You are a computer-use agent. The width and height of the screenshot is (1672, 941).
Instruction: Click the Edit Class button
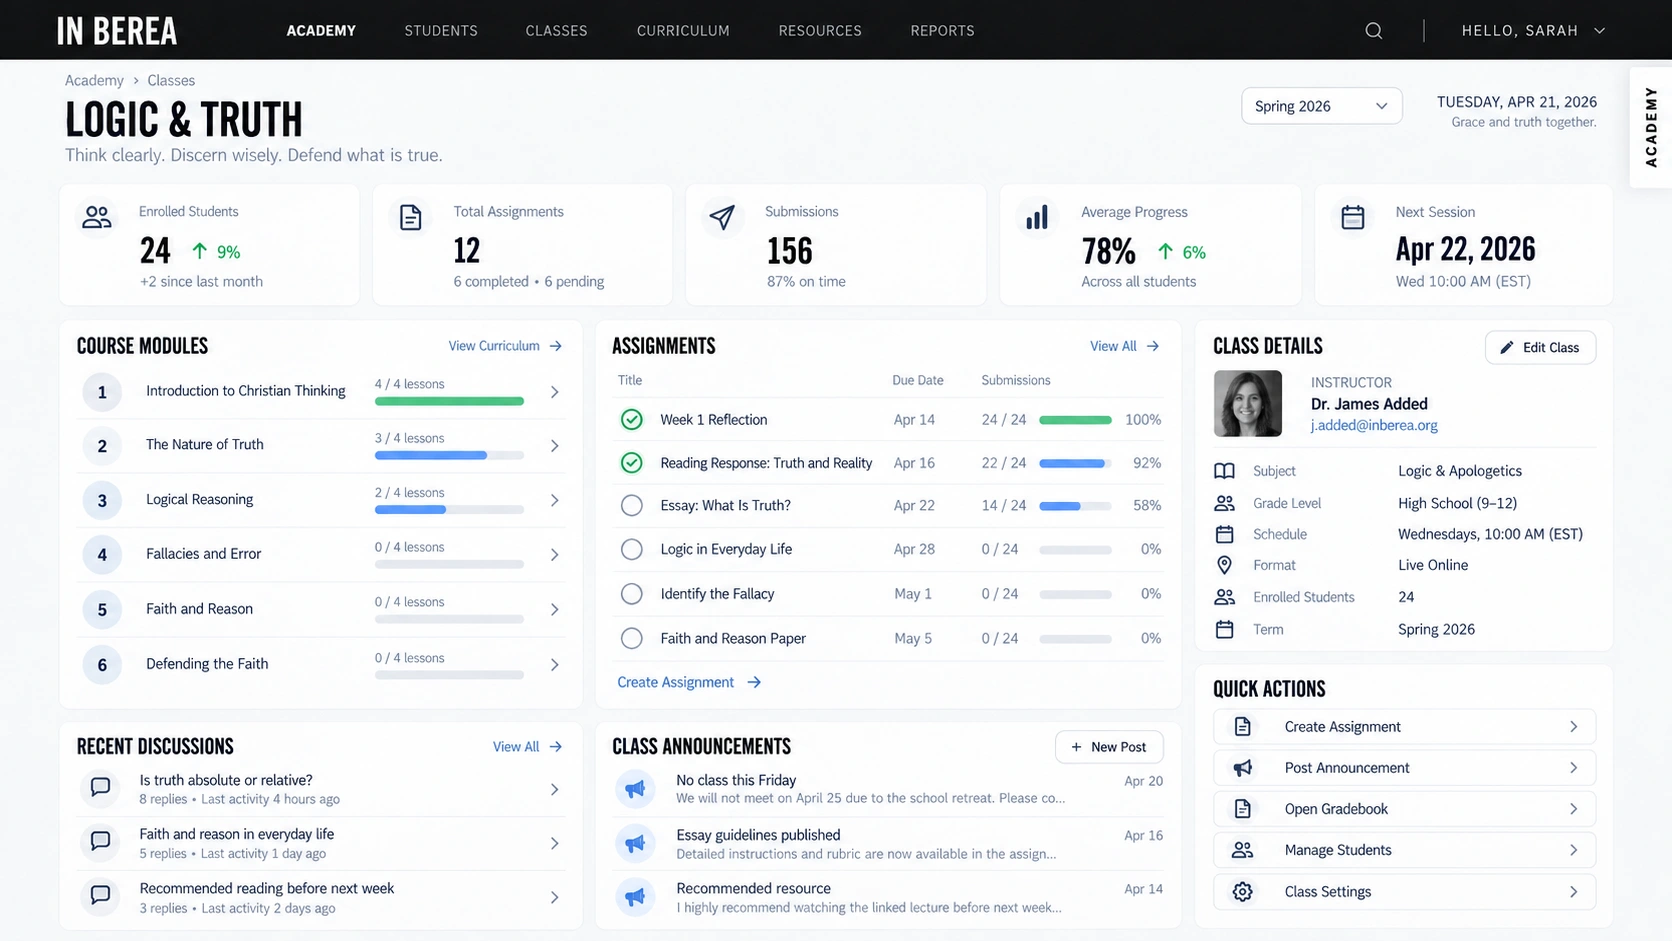tap(1540, 348)
